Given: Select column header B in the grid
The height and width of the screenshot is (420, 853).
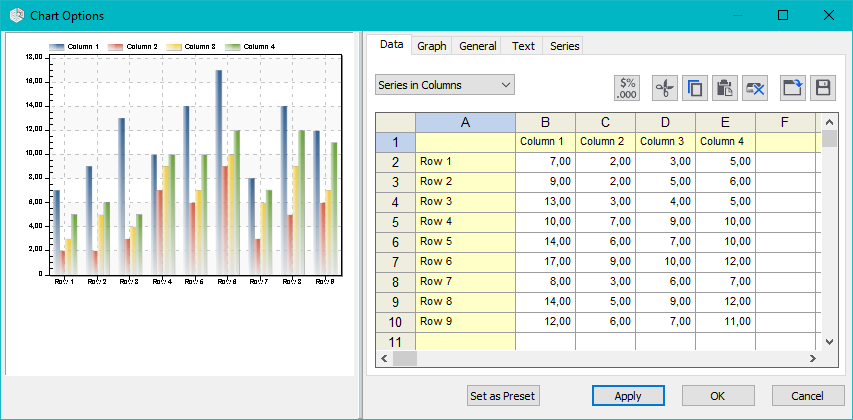Looking at the screenshot, I should [x=545, y=122].
